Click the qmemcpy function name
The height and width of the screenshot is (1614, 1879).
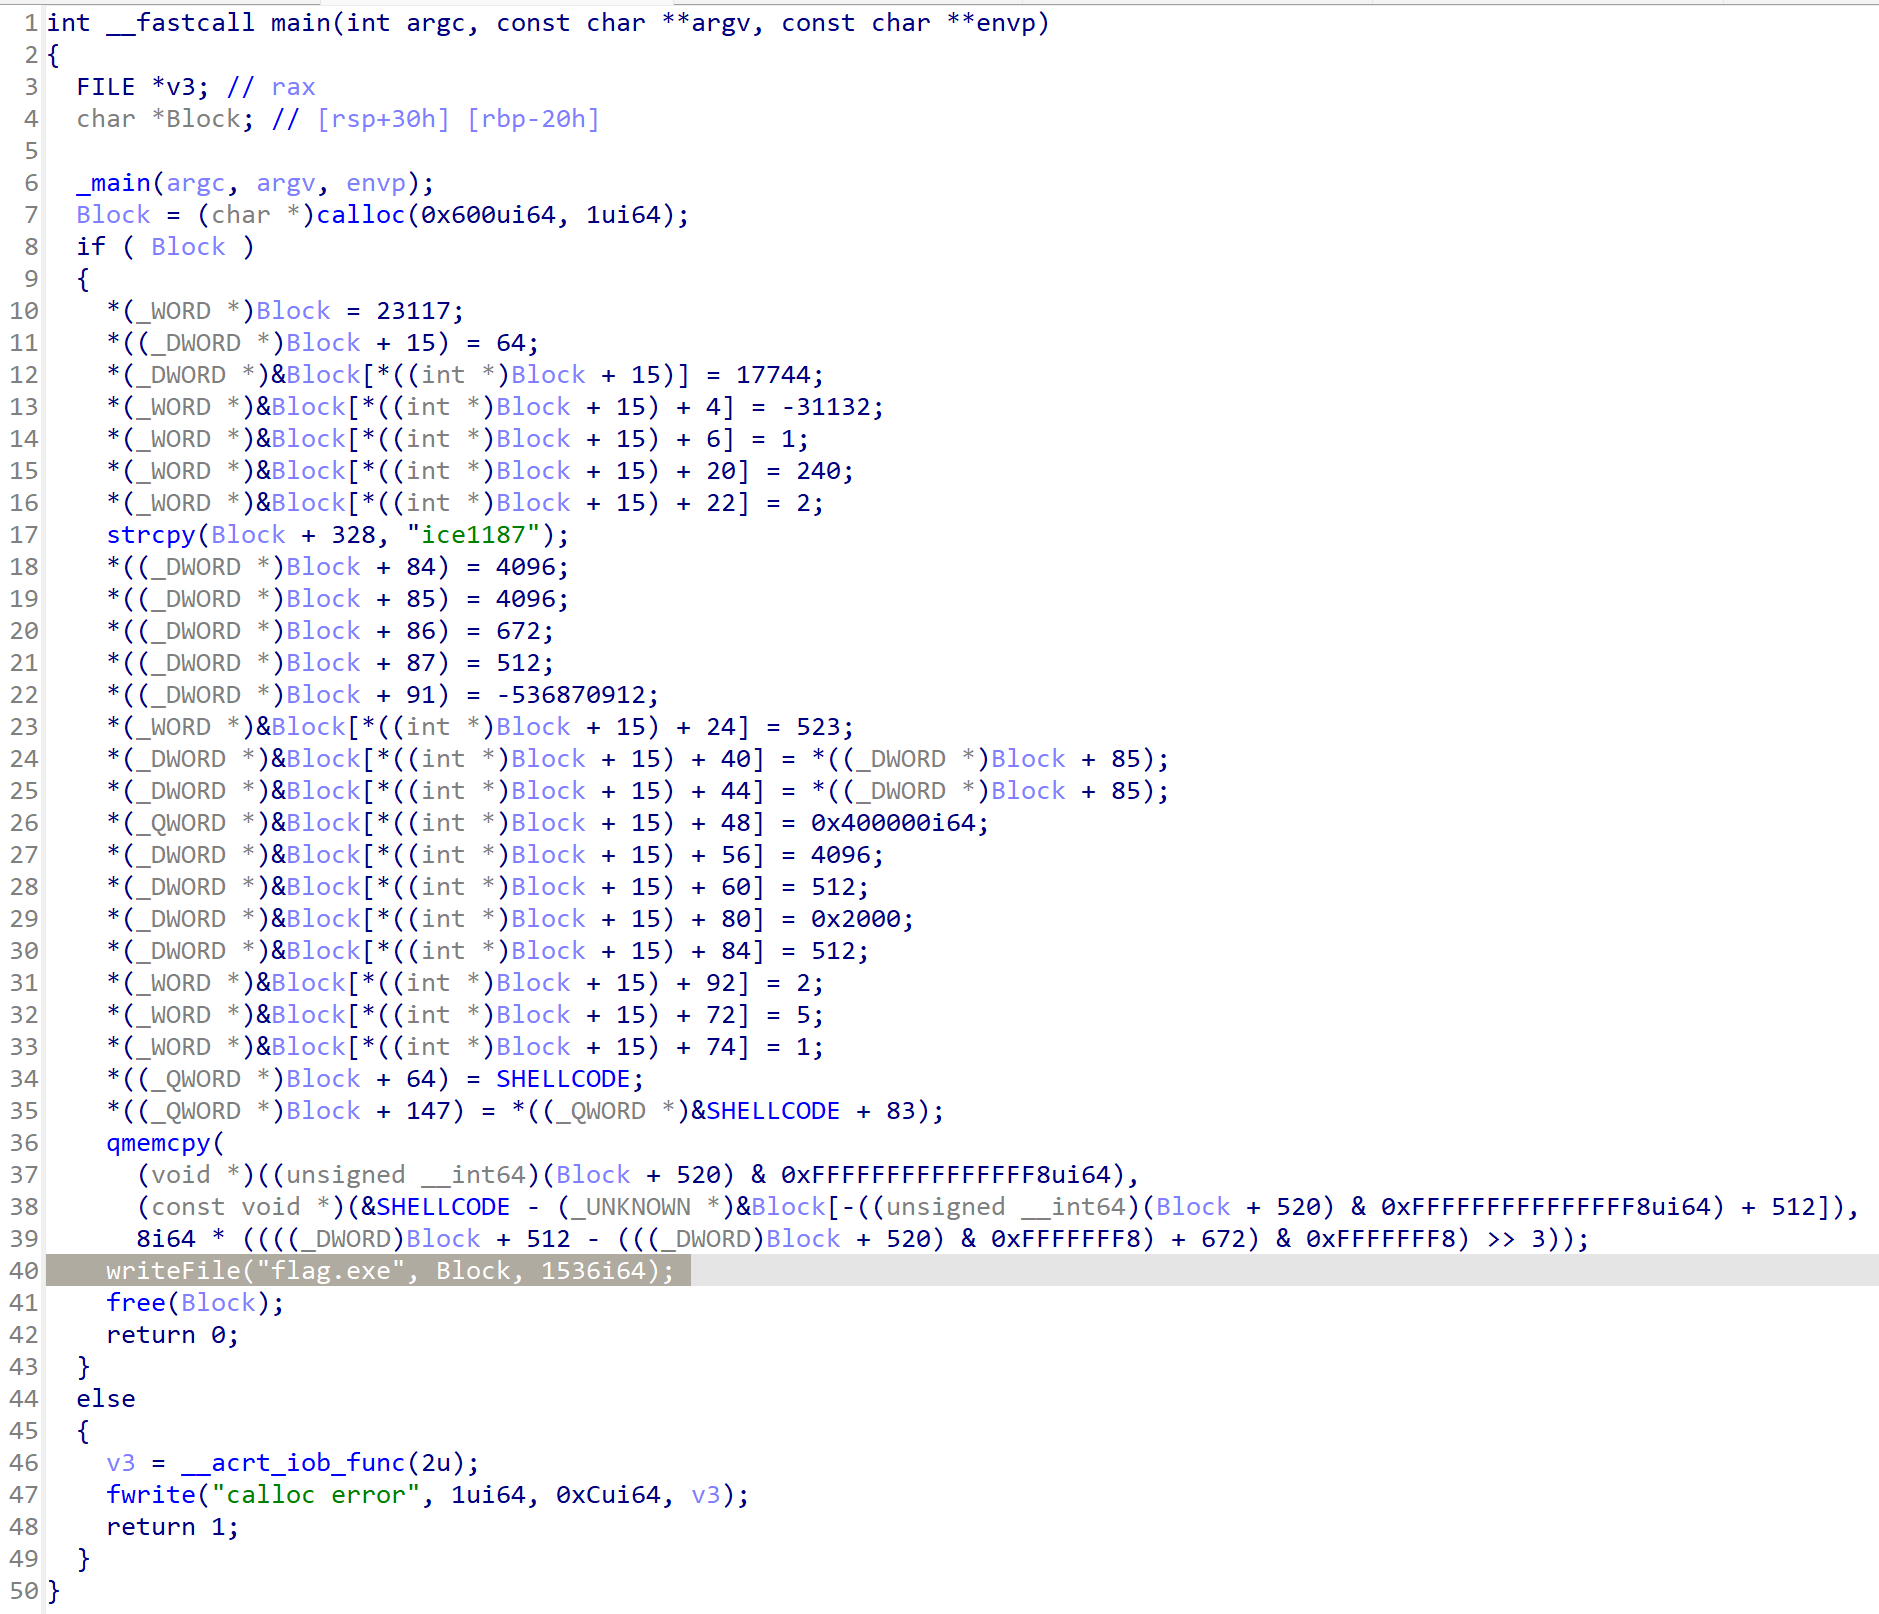(x=158, y=1143)
